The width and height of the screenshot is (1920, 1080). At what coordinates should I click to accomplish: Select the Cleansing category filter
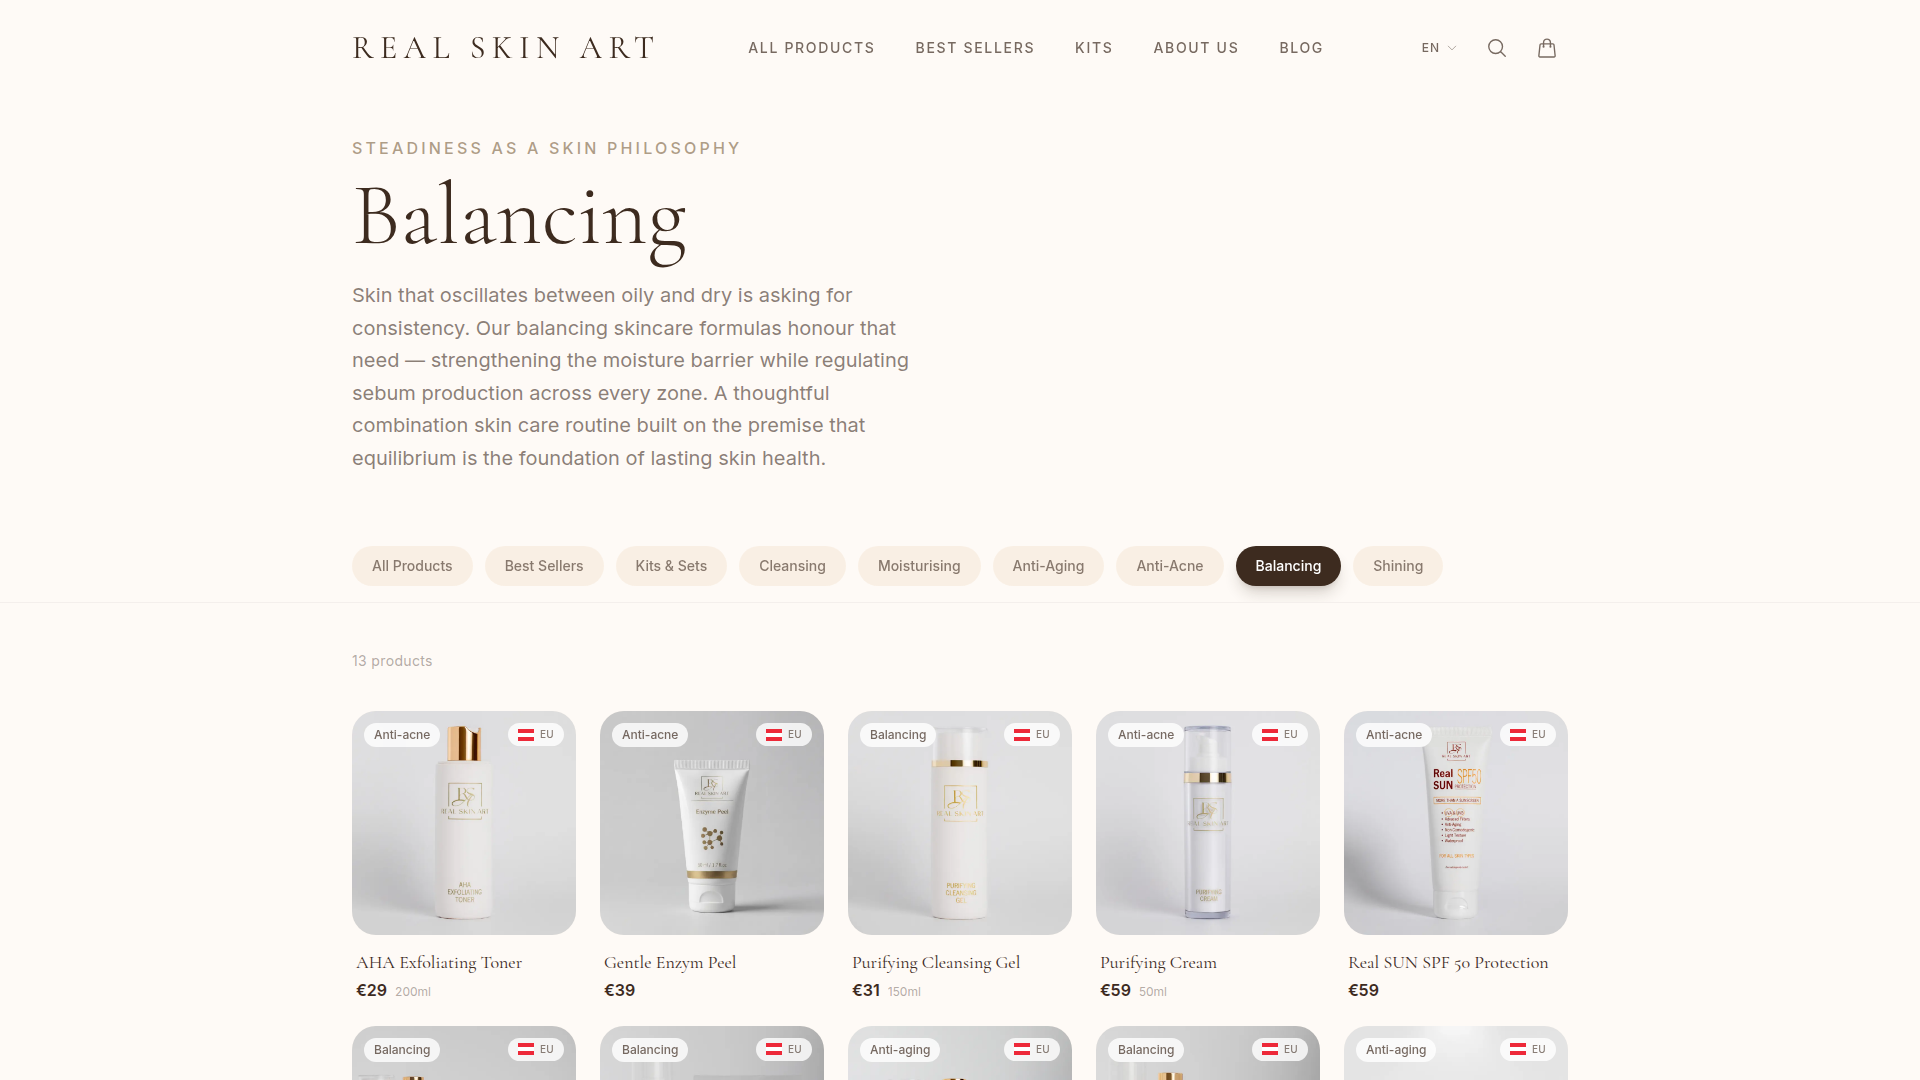[792, 566]
